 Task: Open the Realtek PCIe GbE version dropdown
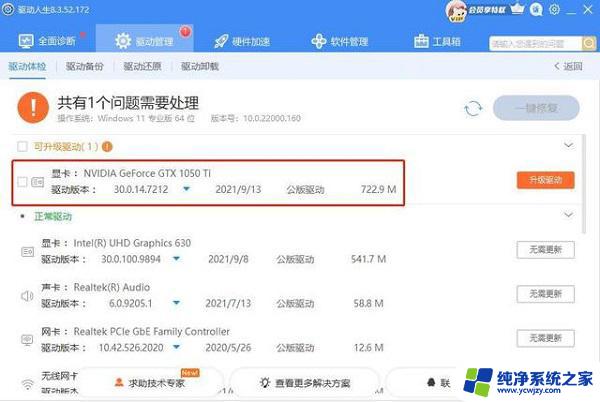[176, 347]
